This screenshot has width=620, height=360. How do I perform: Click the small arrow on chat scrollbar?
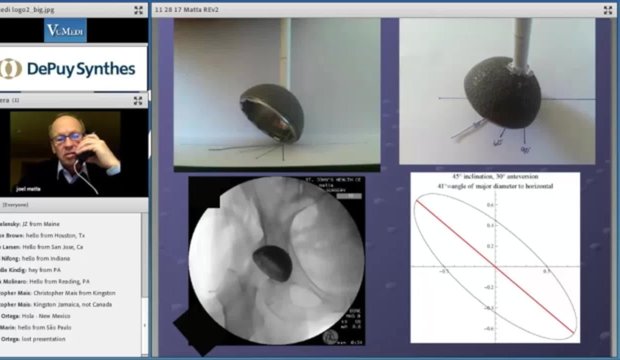(x=145, y=325)
